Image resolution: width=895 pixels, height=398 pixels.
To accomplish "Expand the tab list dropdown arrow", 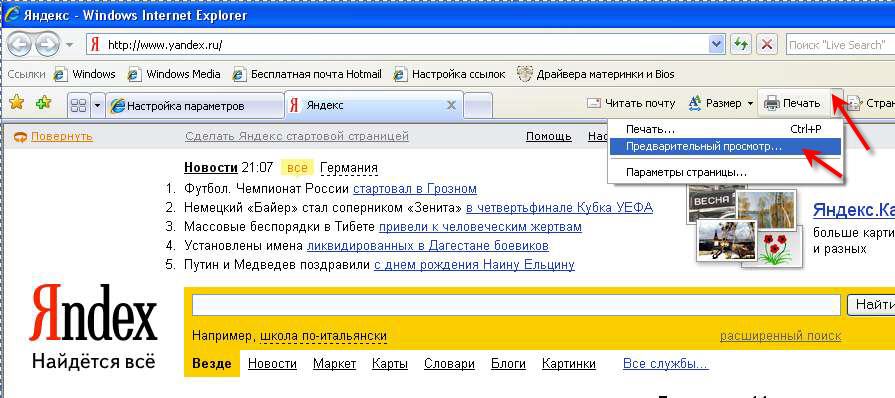I will [97, 105].
